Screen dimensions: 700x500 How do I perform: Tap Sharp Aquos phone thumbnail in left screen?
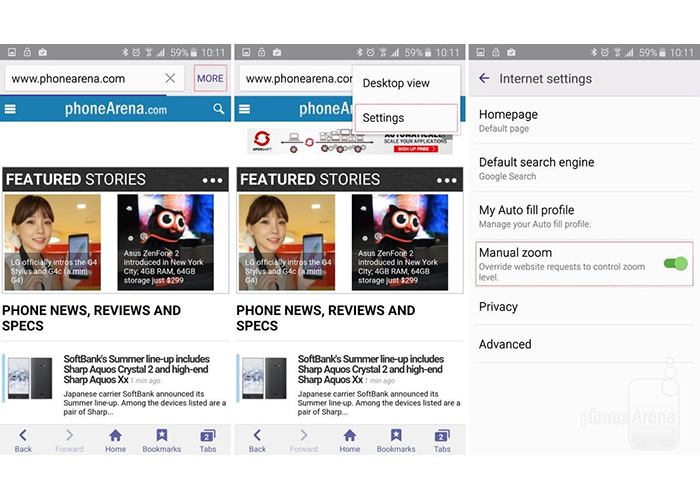[30, 378]
